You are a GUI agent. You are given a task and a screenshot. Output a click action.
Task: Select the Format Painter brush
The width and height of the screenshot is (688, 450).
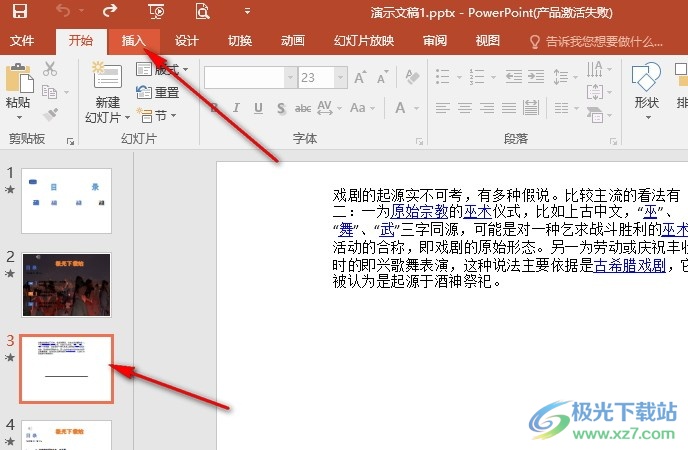click(x=50, y=114)
